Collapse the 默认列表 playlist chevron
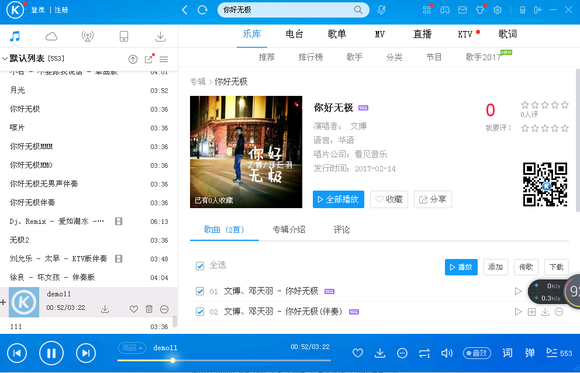This screenshot has height=373, width=580. (5, 58)
